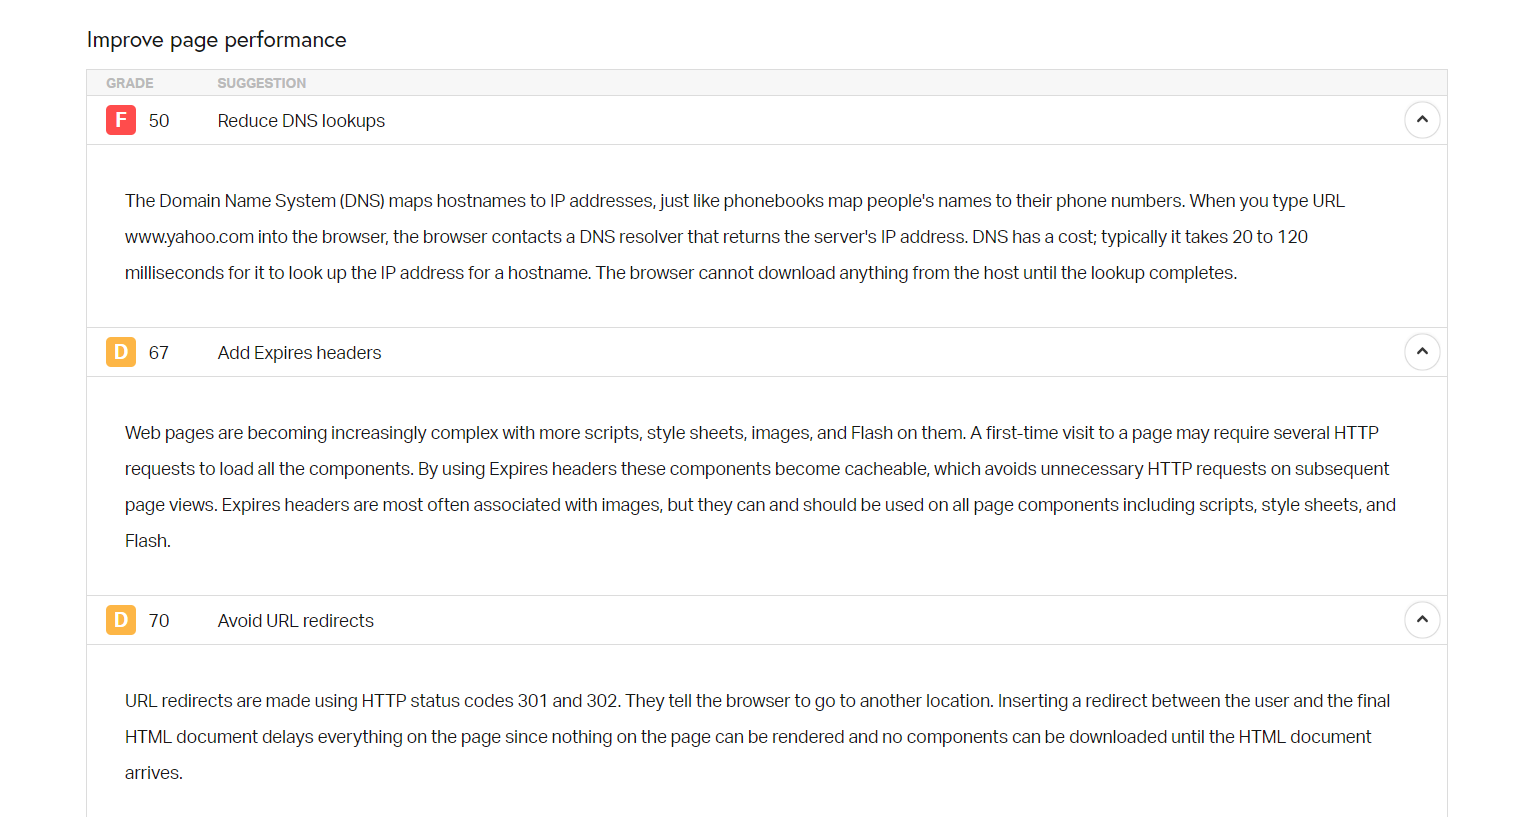
Task: Click the score 67 in Expires headers row
Action: (x=159, y=353)
